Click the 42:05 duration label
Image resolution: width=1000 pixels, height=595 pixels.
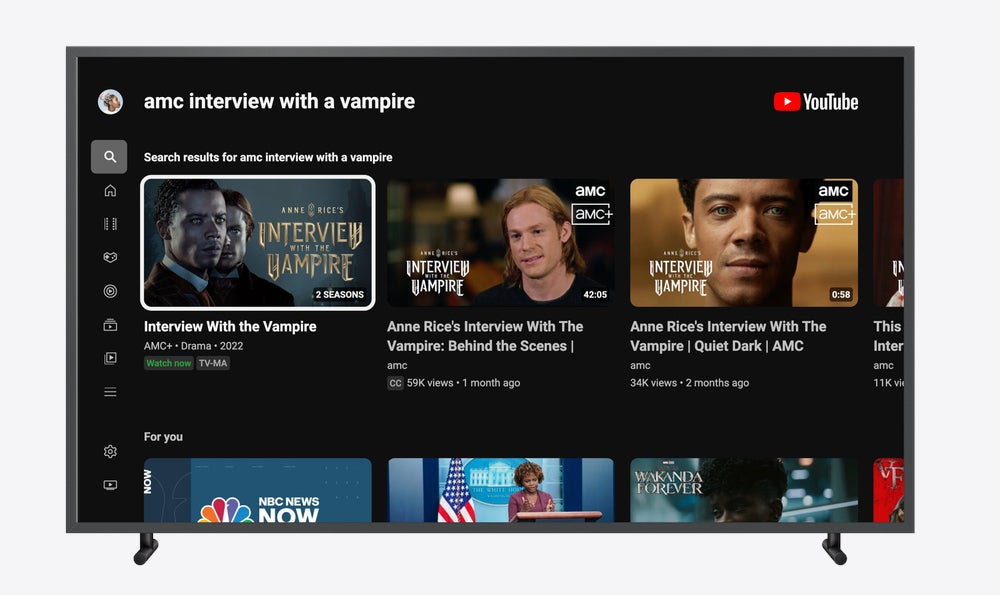pos(595,295)
